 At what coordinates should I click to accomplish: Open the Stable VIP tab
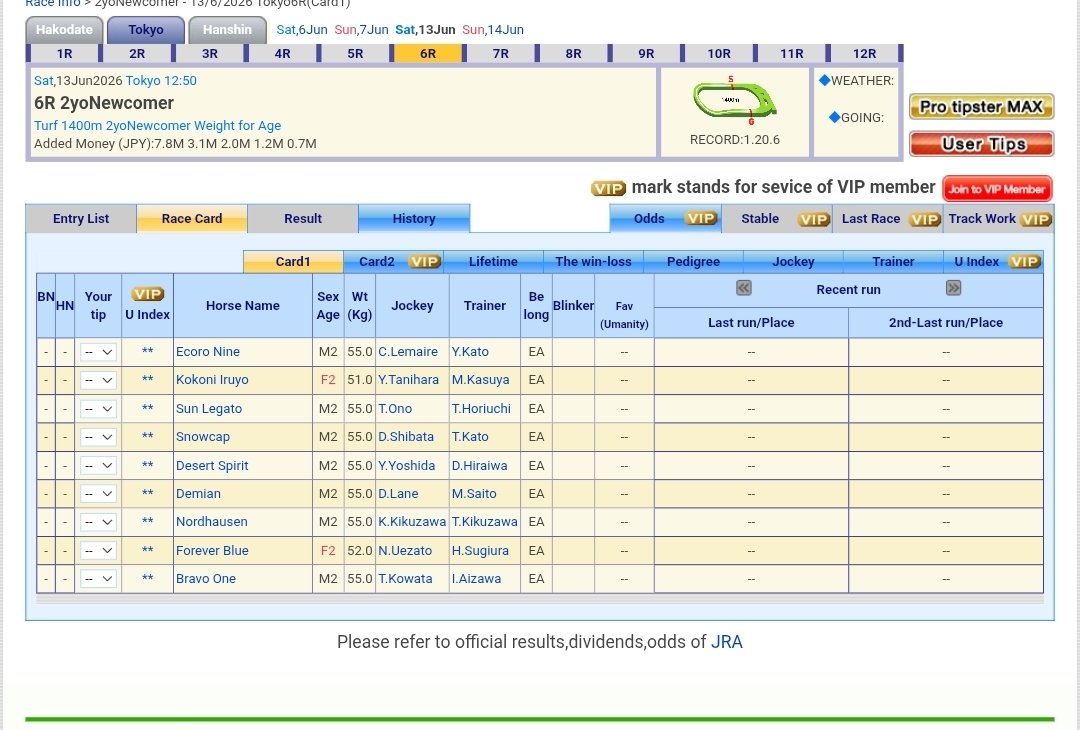[777, 218]
